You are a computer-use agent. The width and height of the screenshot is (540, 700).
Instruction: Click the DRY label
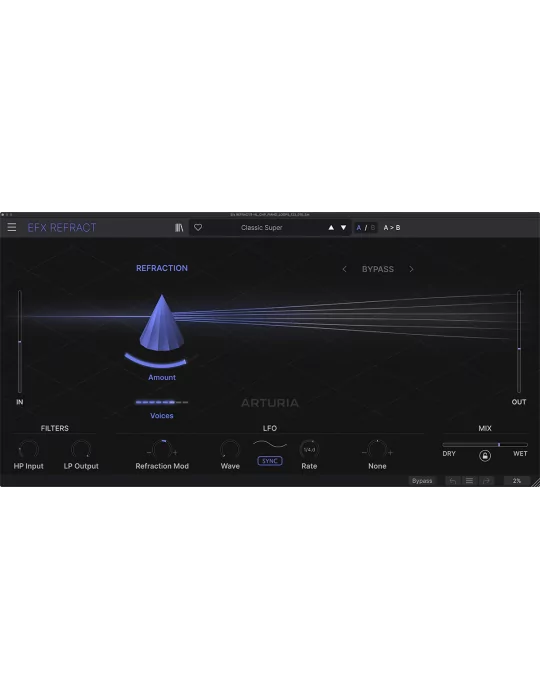tap(449, 454)
